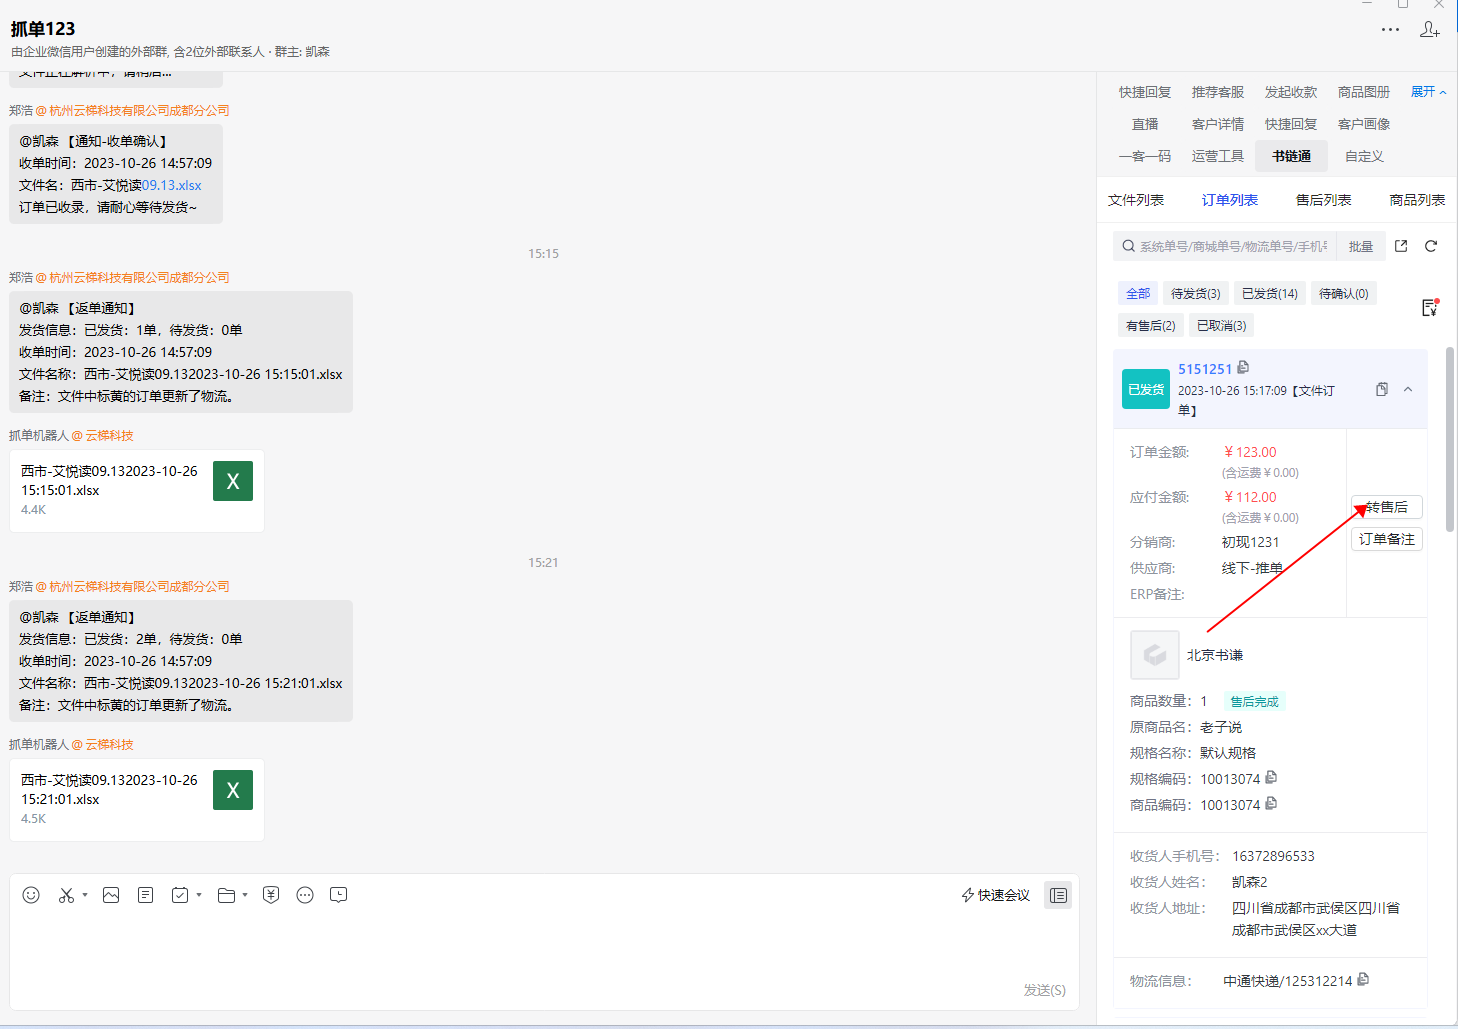Select the 书链通 tab
Viewport: 1458px width, 1029px height.
[x=1291, y=156]
